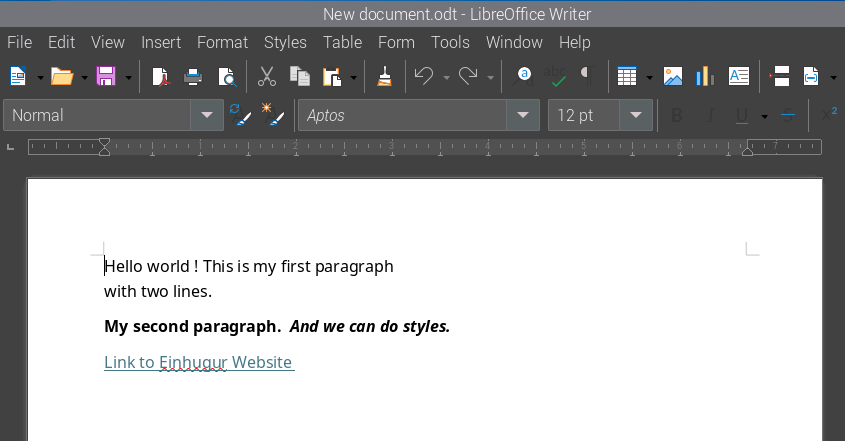Toggle Italic formatting button
Viewport: 845px width, 441px height.
(x=711, y=115)
